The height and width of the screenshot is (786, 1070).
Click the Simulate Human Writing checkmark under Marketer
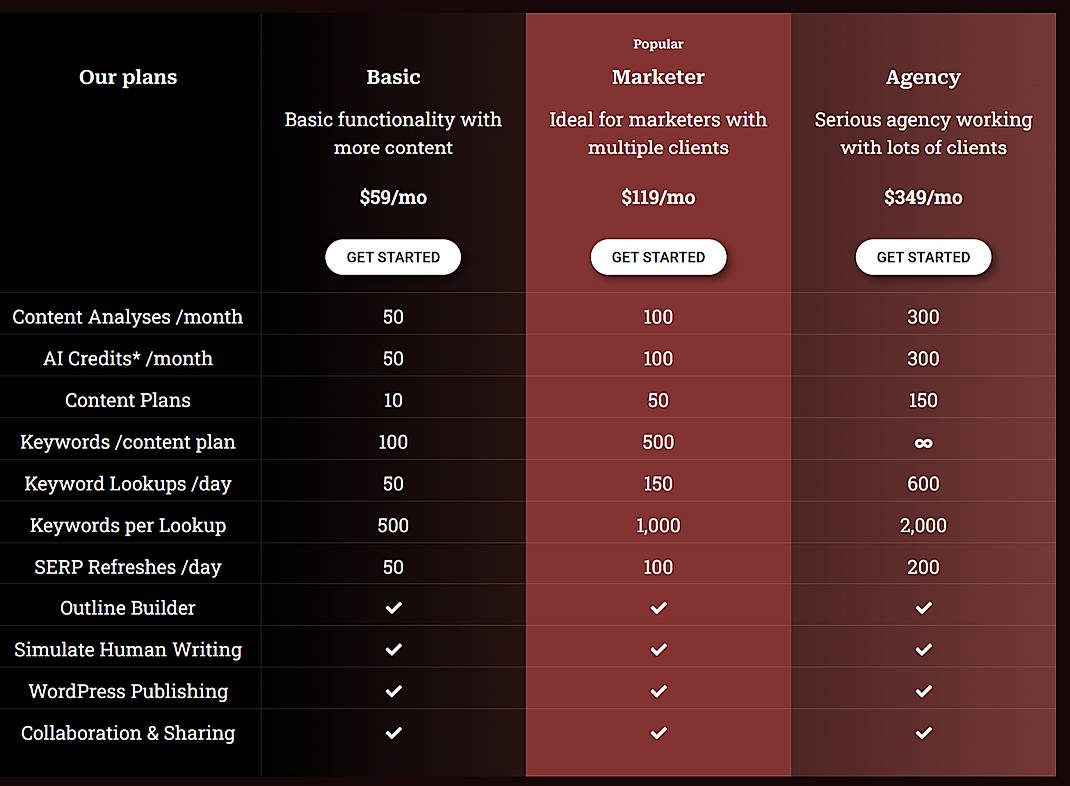(x=658, y=649)
